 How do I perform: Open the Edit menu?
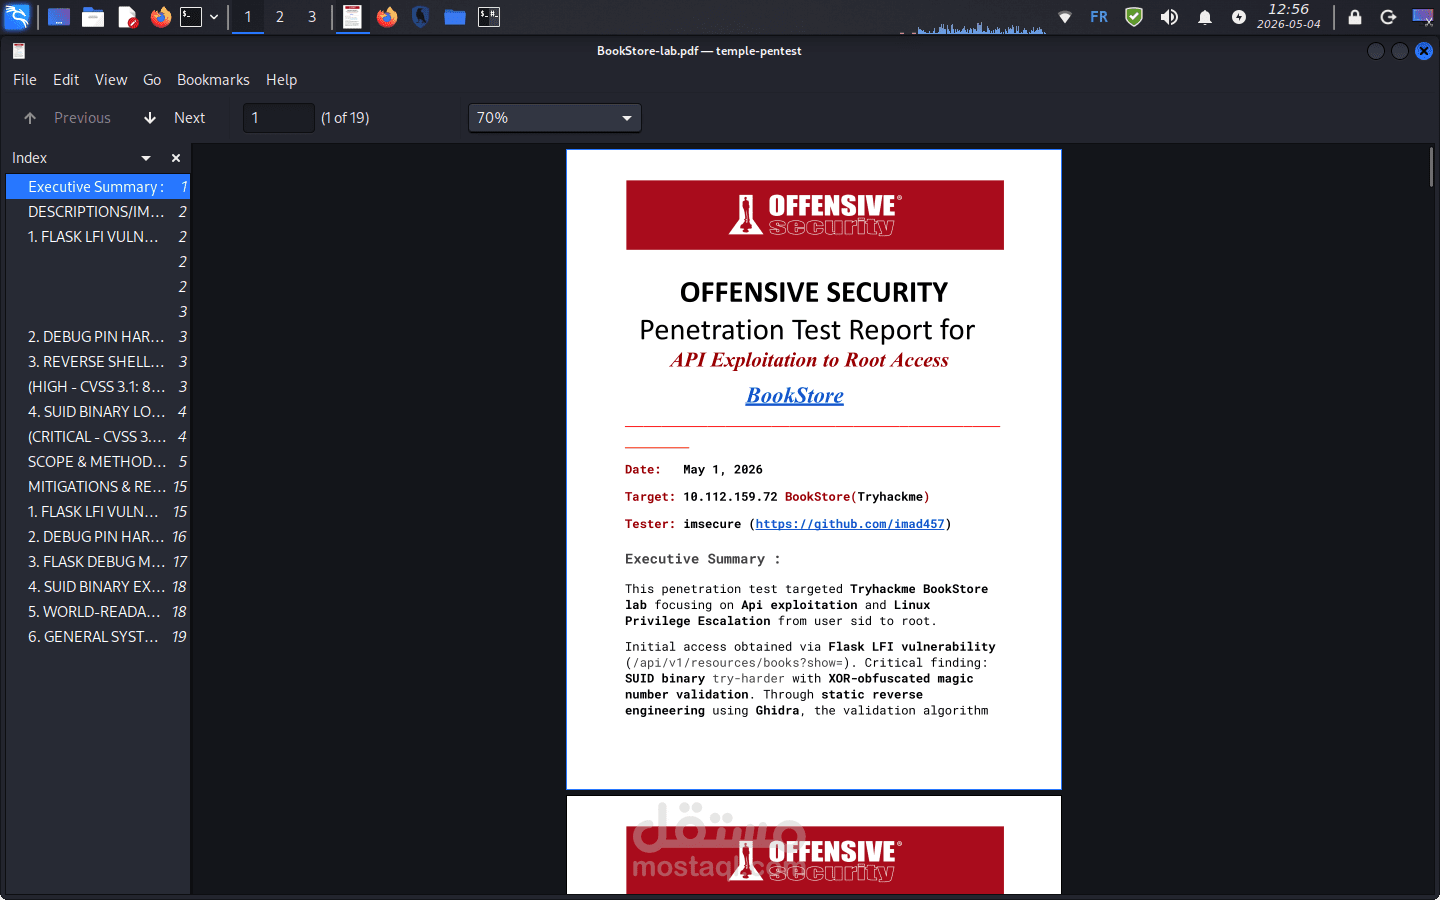pos(66,80)
